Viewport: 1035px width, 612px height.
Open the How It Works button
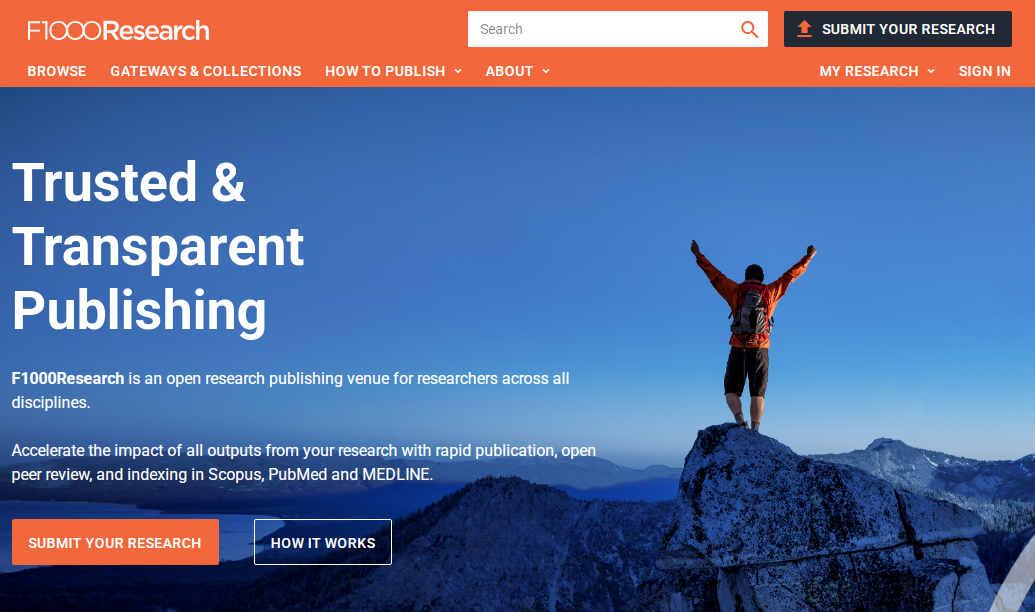[323, 542]
